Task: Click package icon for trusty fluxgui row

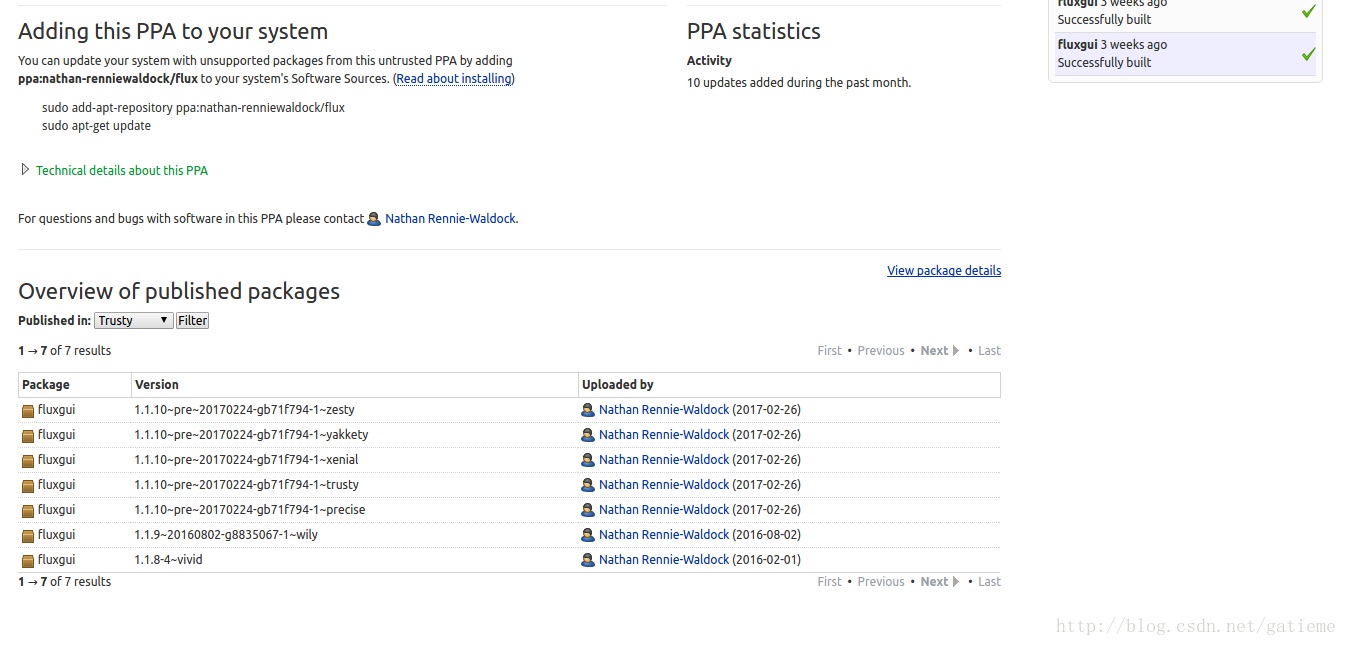Action: pyautogui.click(x=28, y=486)
